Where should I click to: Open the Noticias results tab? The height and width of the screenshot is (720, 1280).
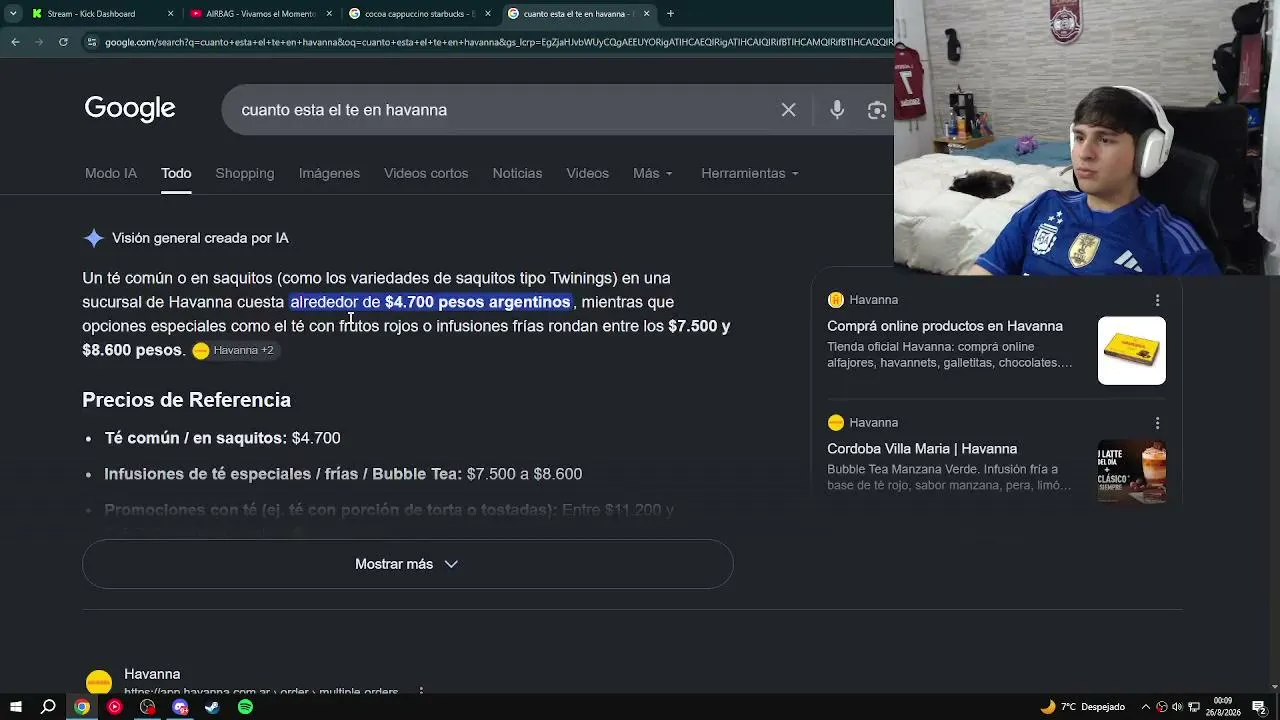[x=517, y=173]
